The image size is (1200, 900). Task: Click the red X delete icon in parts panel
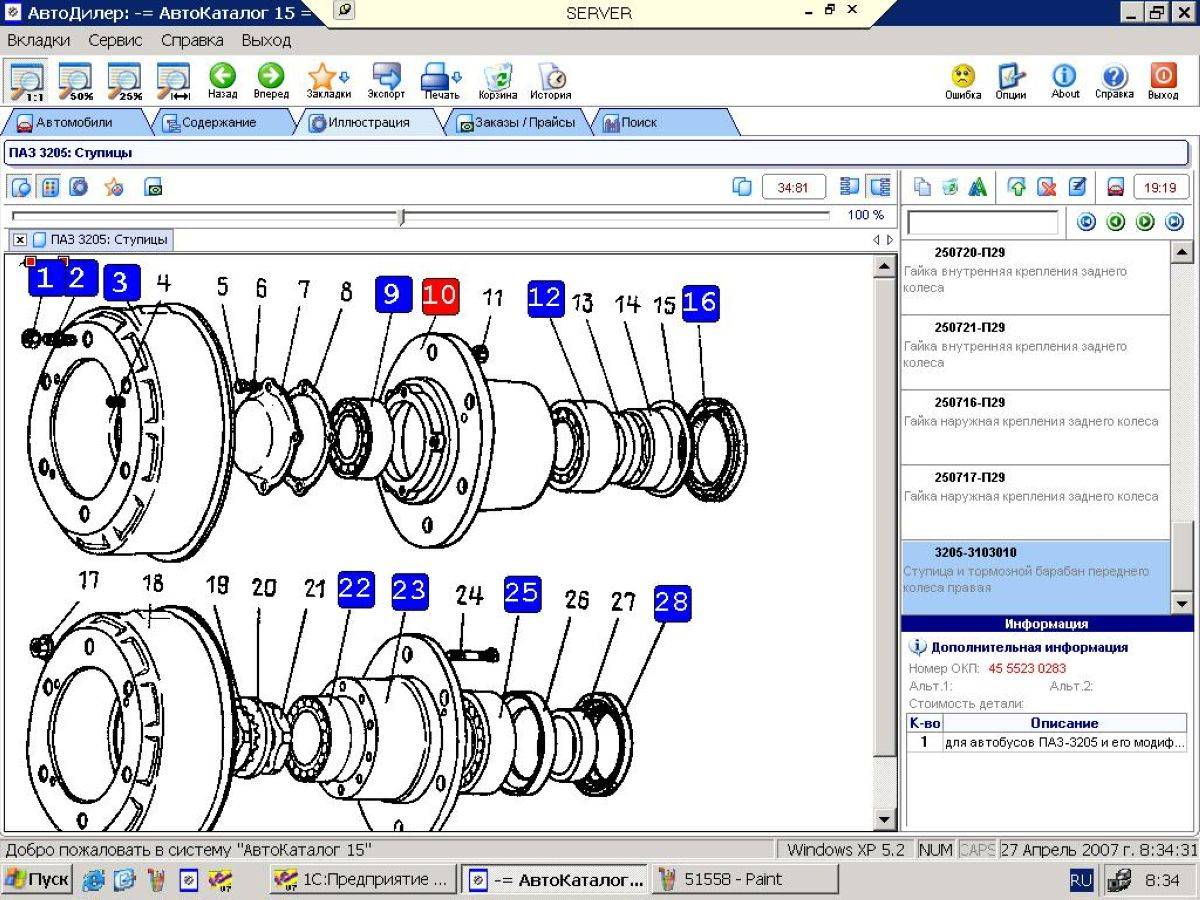click(1047, 187)
